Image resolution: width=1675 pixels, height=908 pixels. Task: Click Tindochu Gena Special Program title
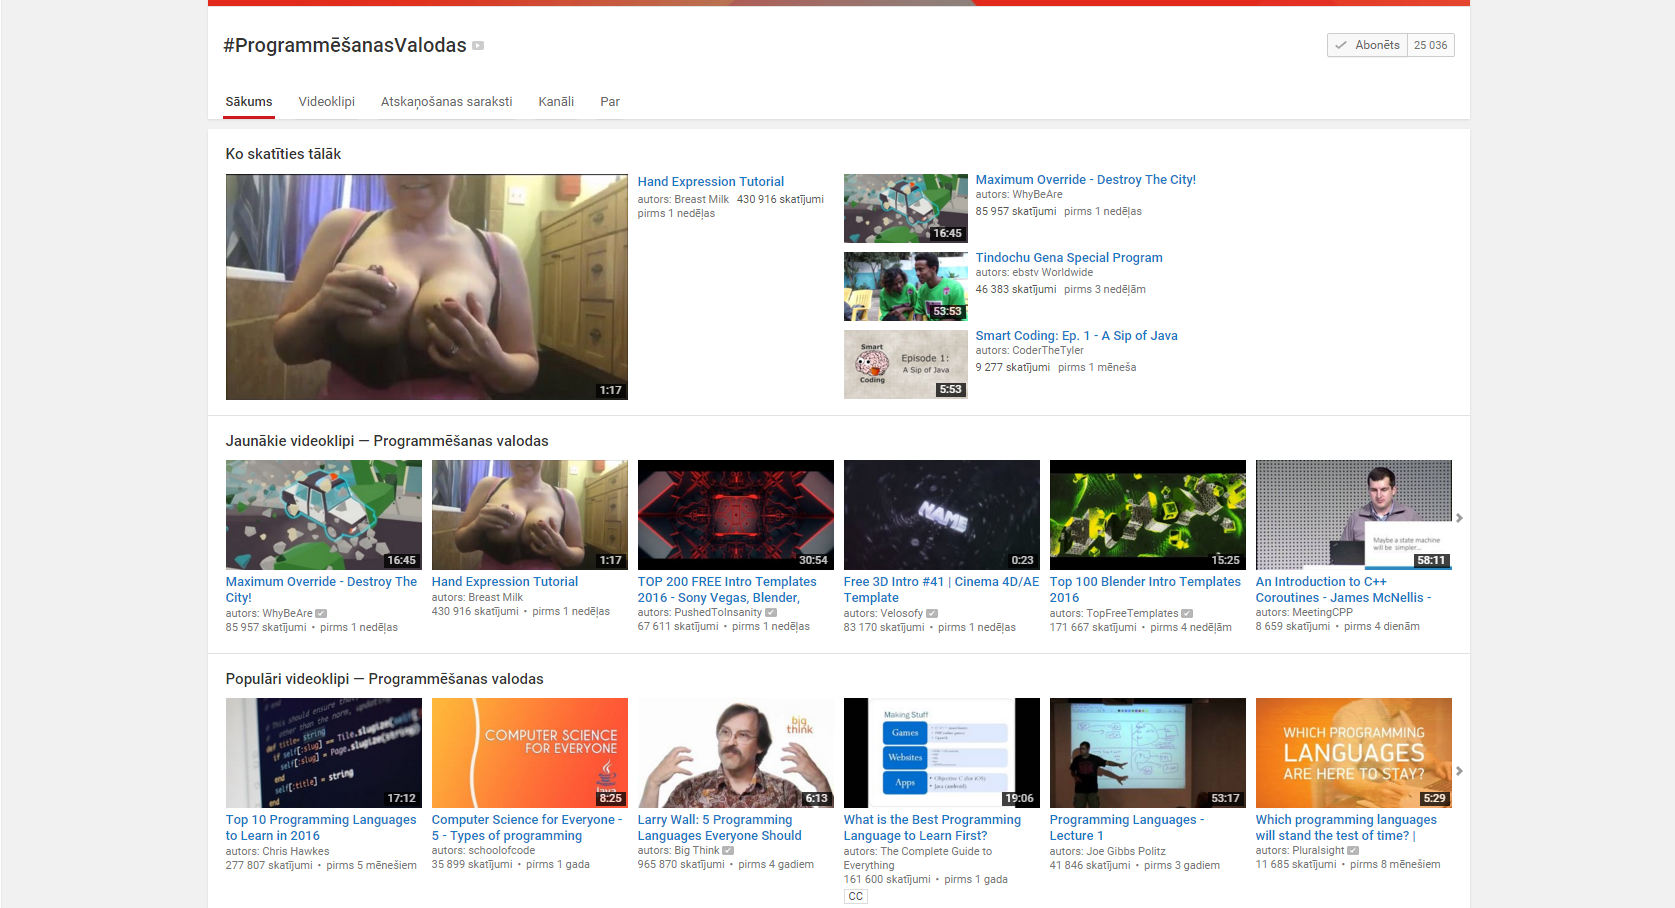1069,258
